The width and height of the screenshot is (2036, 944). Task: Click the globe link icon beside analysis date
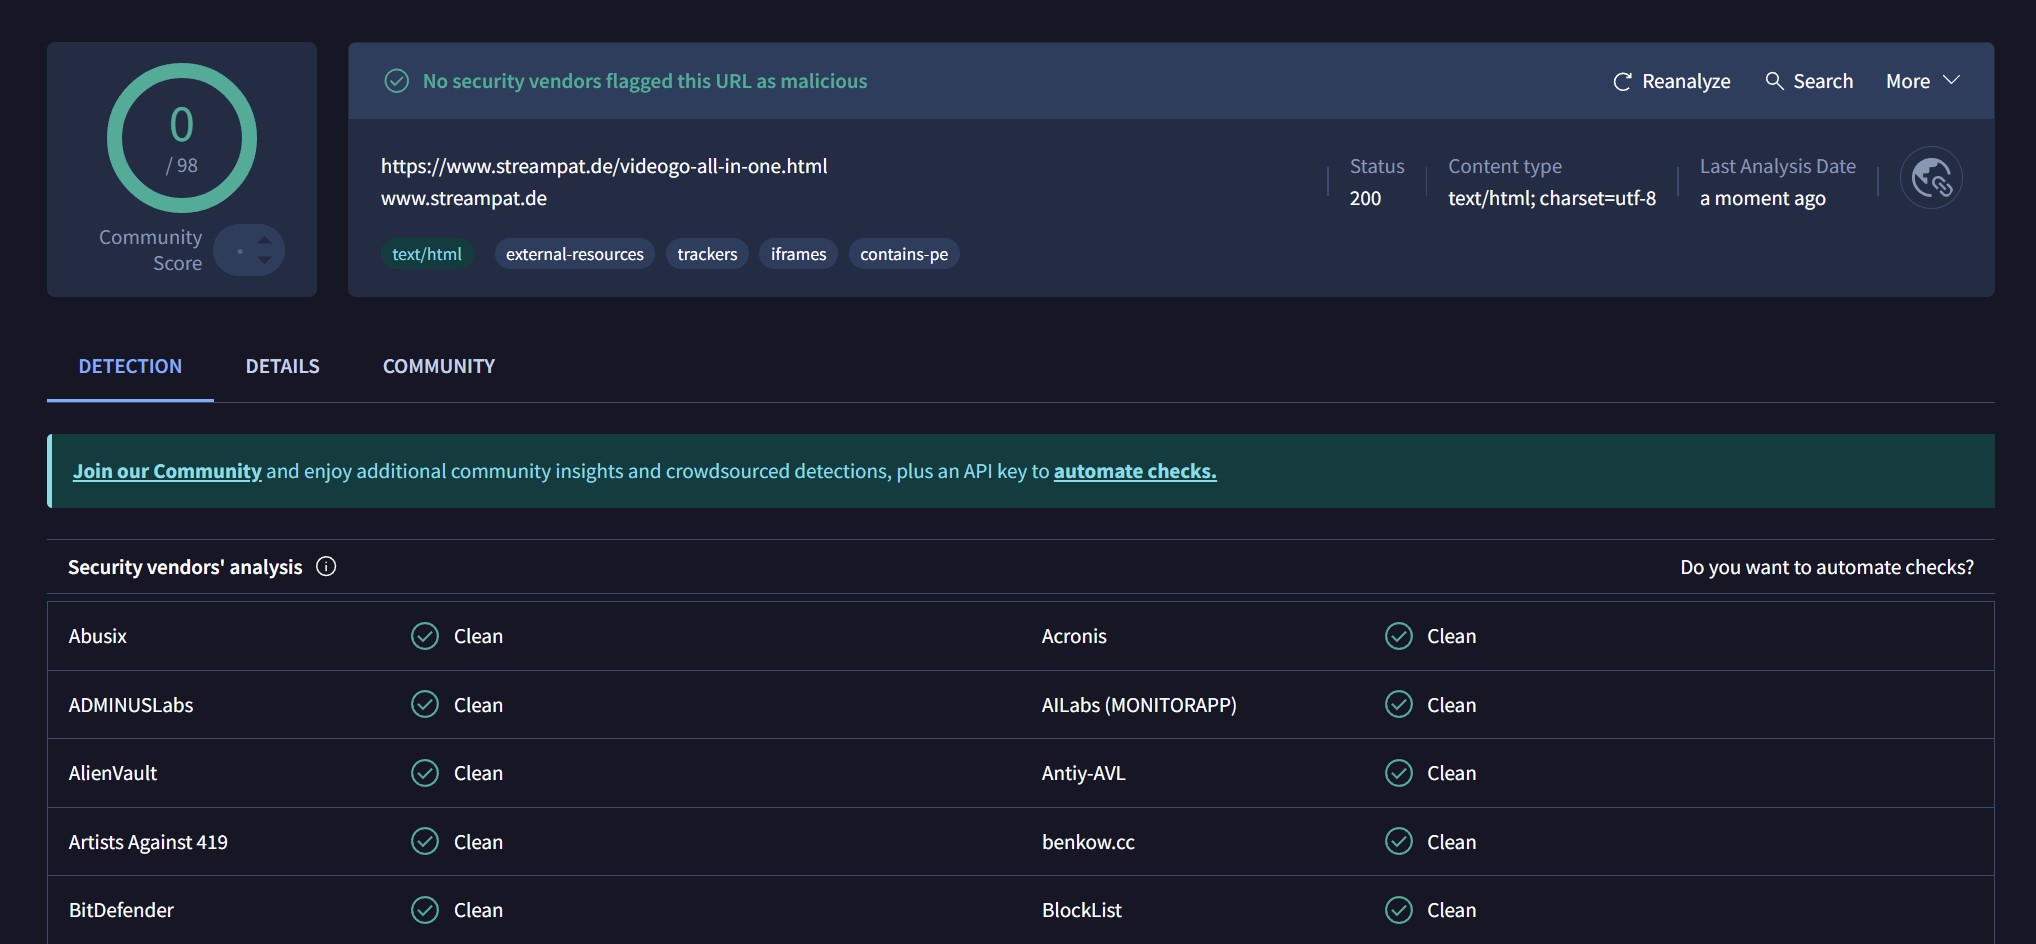tap(1931, 179)
